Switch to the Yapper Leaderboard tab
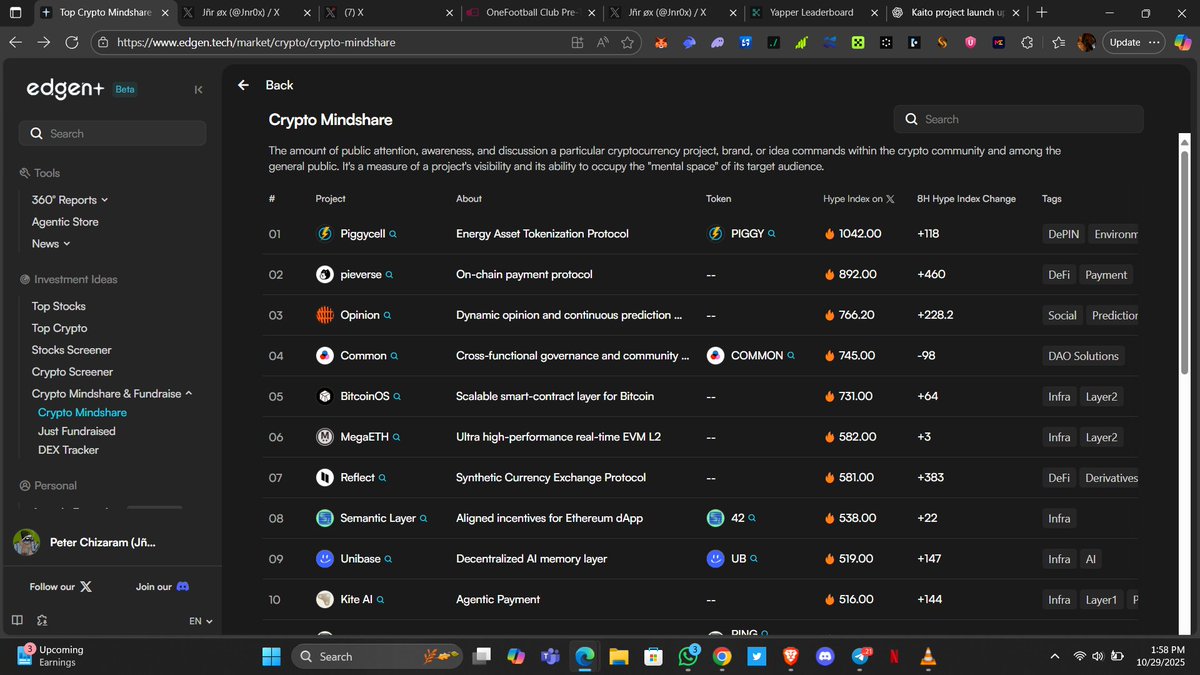Image resolution: width=1200 pixels, height=675 pixels. point(815,12)
